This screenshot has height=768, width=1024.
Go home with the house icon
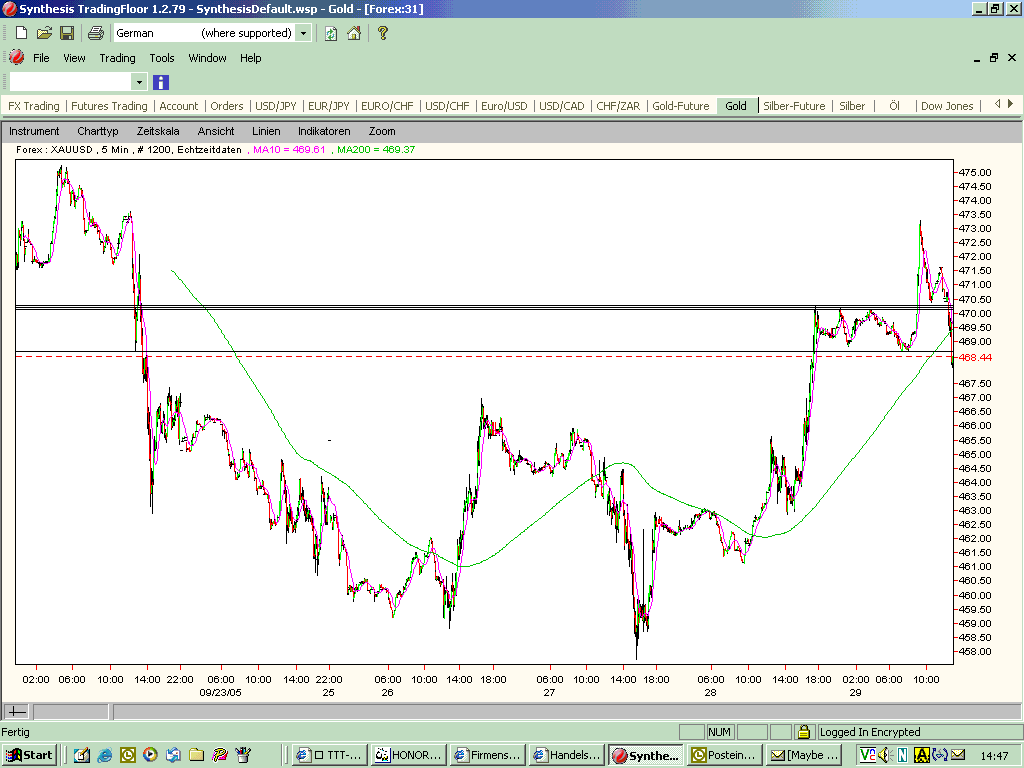pyautogui.click(x=354, y=33)
